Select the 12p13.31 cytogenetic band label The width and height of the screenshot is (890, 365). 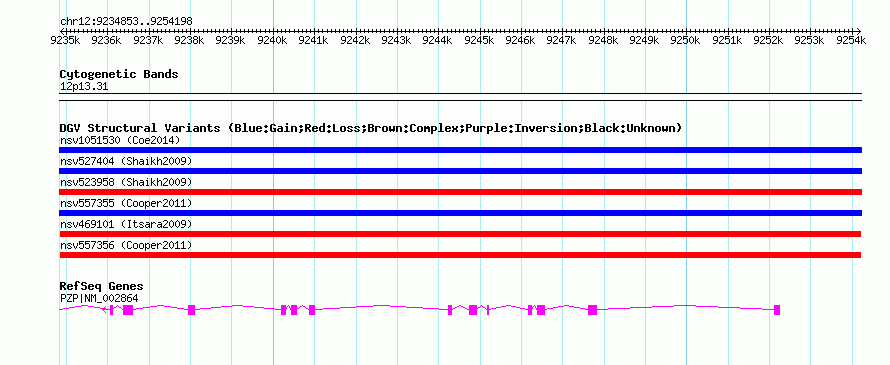pyautogui.click(x=84, y=87)
